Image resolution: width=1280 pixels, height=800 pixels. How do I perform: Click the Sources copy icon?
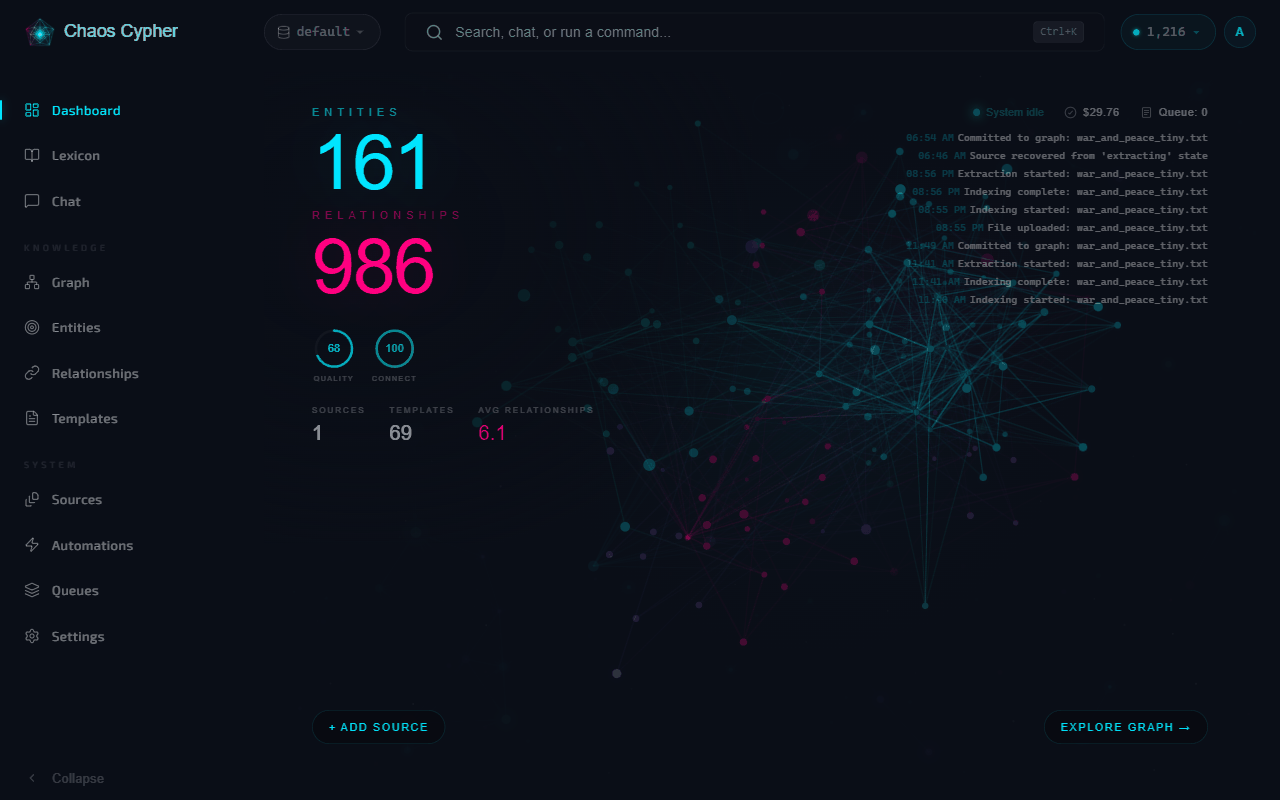[32, 499]
